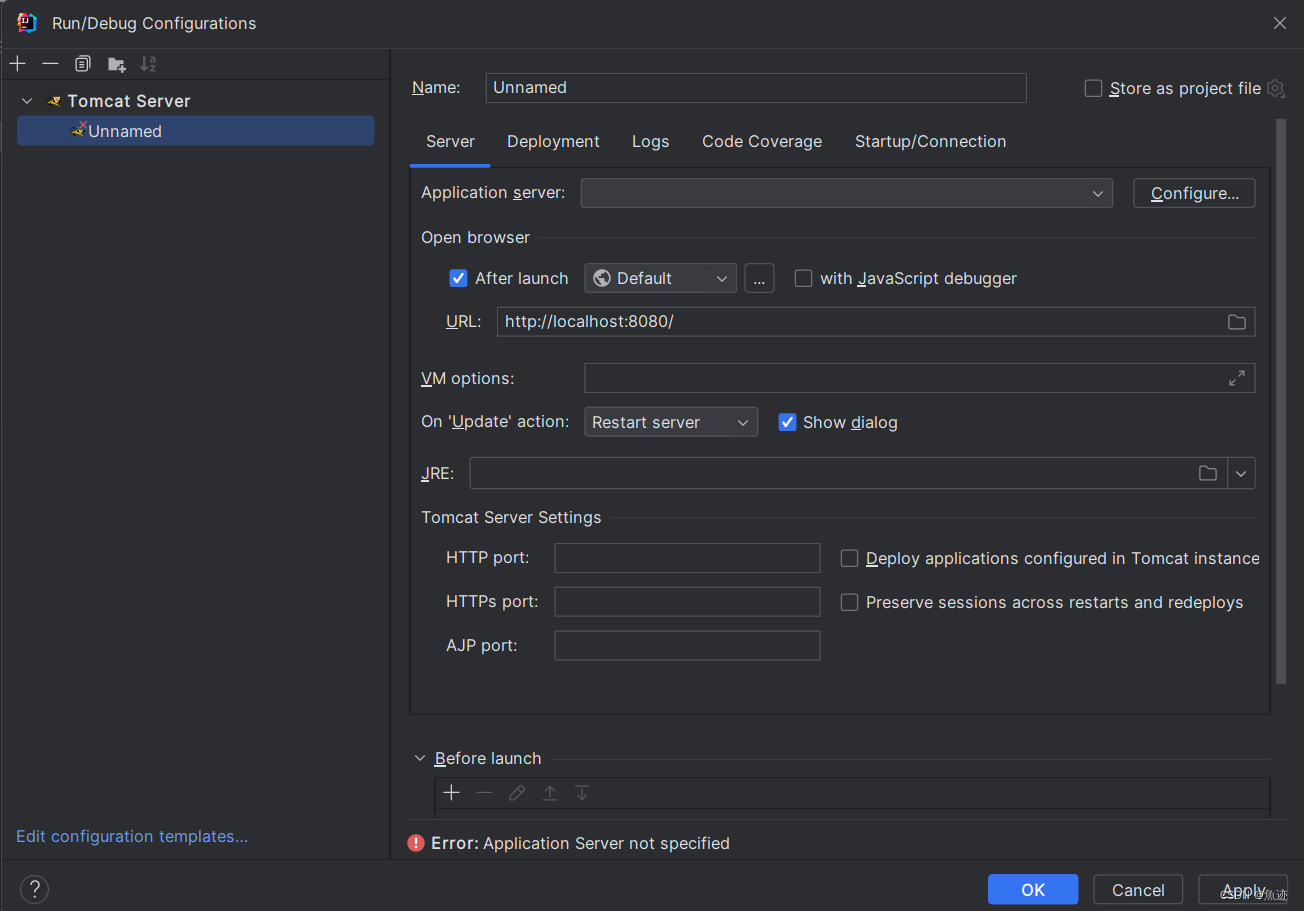This screenshot has width=1304, height=911.
Task: Move Before launch task up
Action: tap(549, 793)
